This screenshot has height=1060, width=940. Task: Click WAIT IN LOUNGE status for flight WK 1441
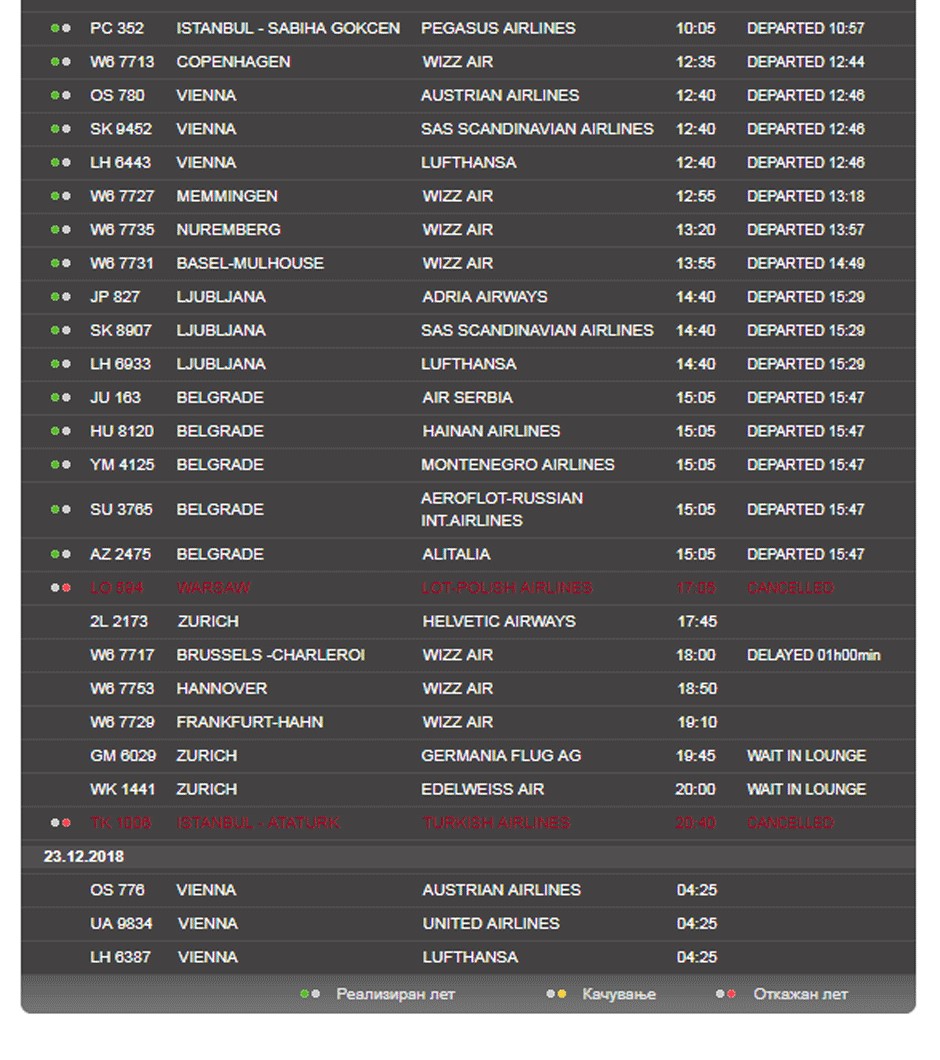806,789
